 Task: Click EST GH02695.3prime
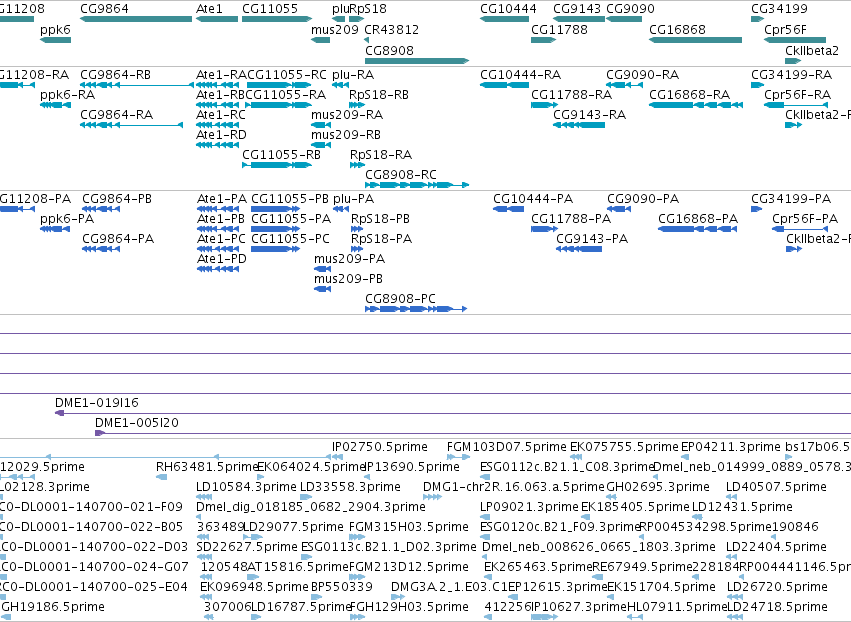coord(658,487)
